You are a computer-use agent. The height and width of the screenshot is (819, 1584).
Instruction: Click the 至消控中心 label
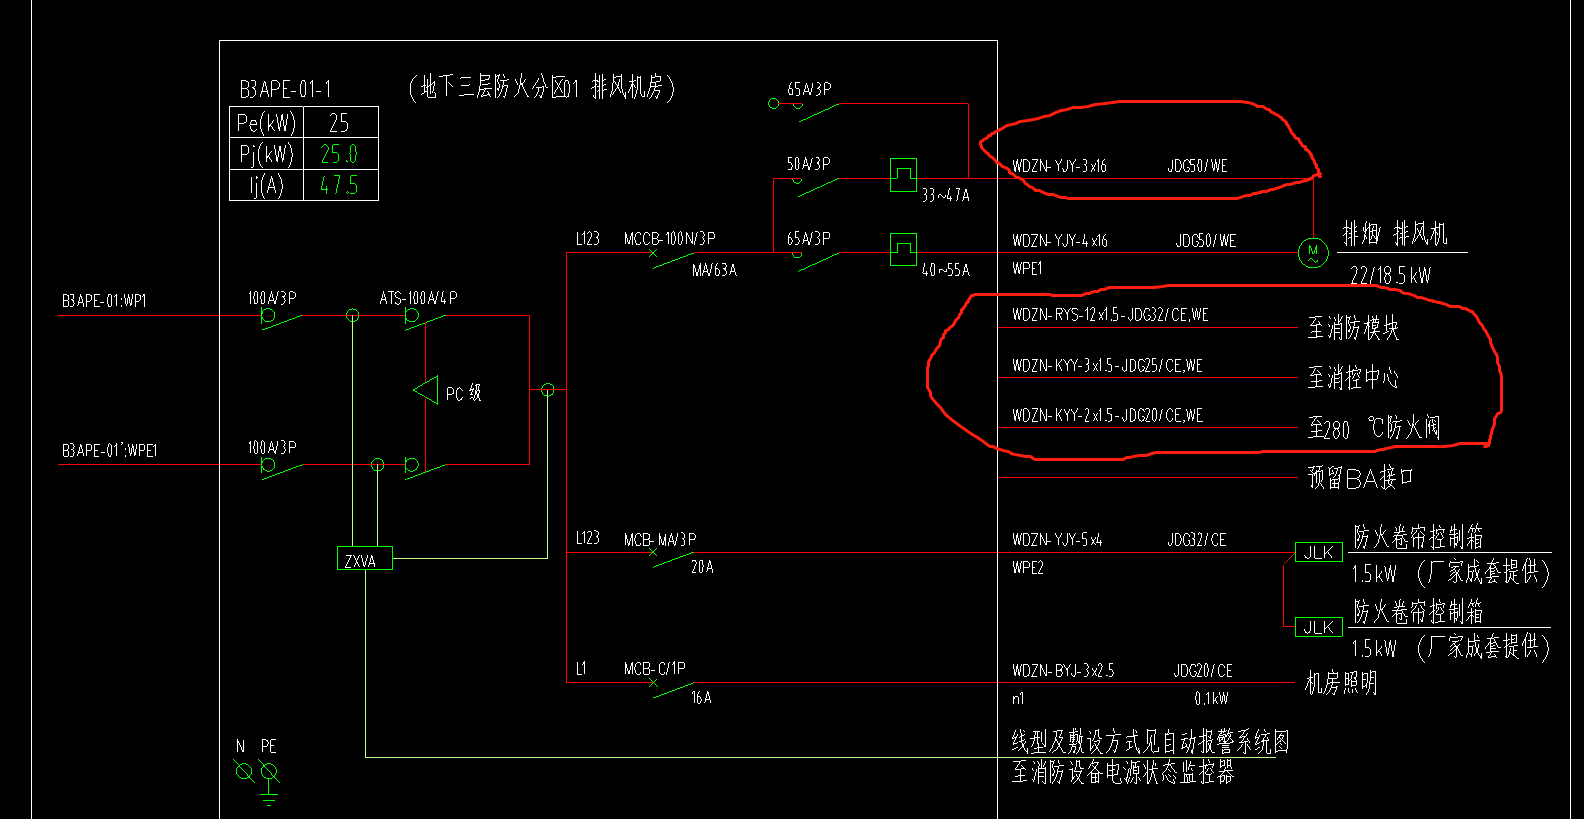click(1354, 377)
